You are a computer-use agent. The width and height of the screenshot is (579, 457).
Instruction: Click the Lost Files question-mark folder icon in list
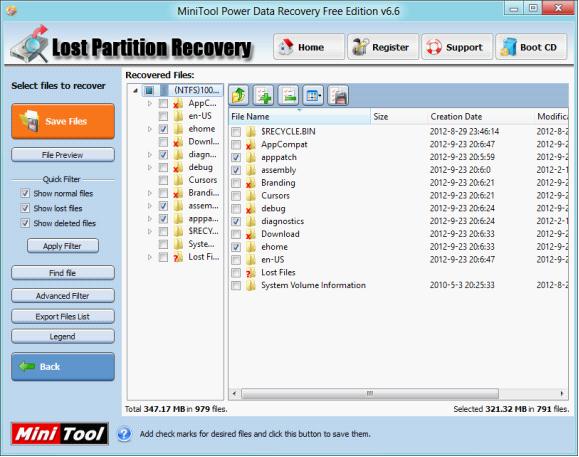pos(251,273)
